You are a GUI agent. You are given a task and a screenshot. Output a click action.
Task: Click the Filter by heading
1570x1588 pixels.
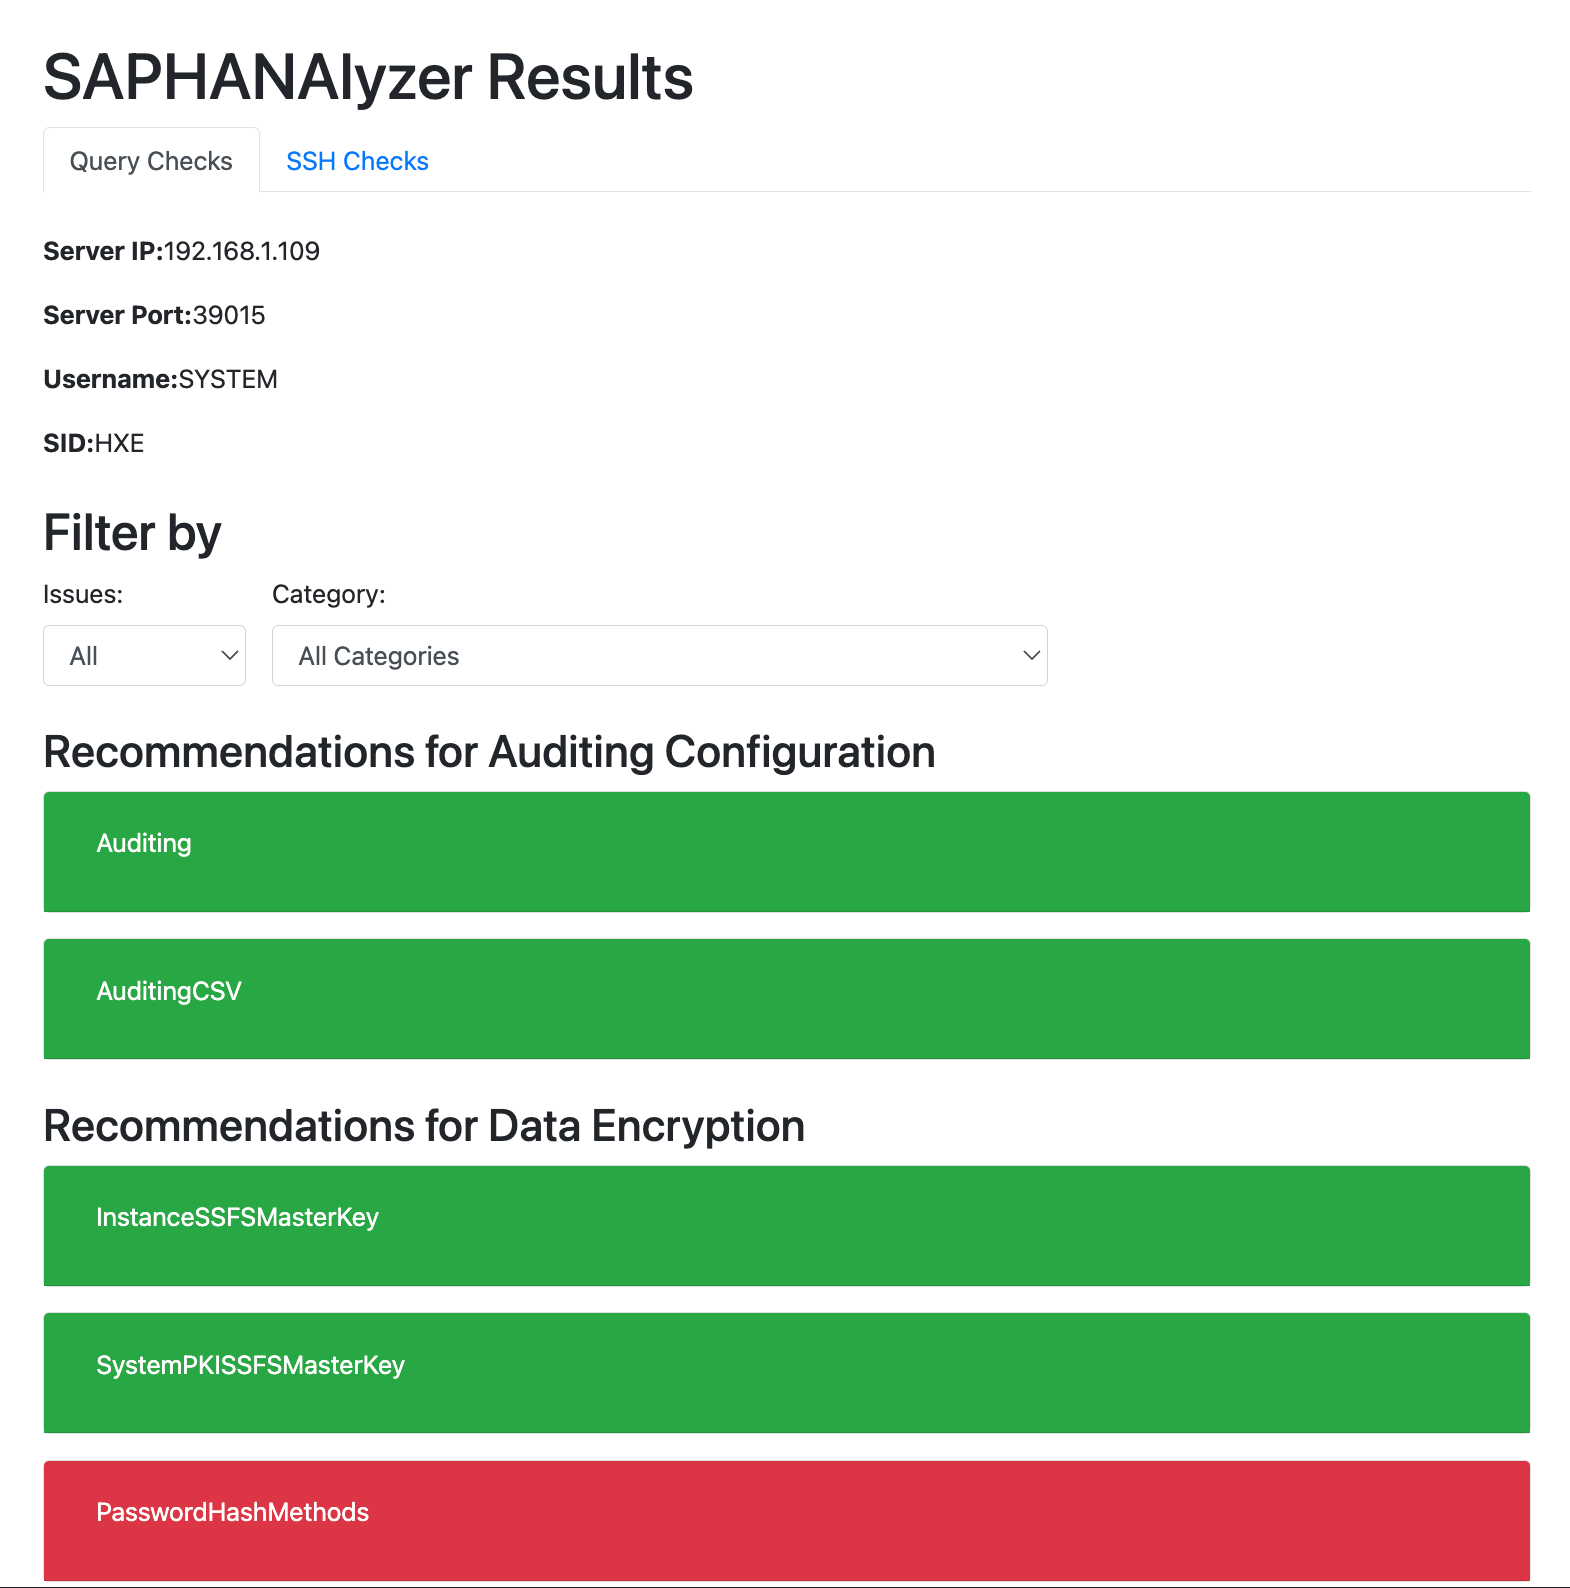tap(132, 532)
